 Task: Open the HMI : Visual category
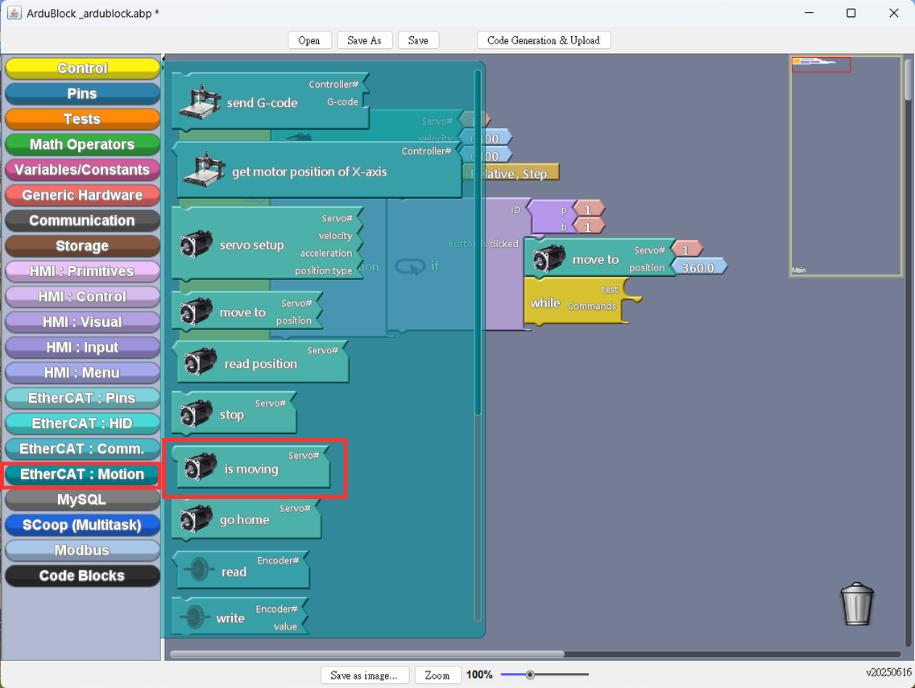pos(82,322)
